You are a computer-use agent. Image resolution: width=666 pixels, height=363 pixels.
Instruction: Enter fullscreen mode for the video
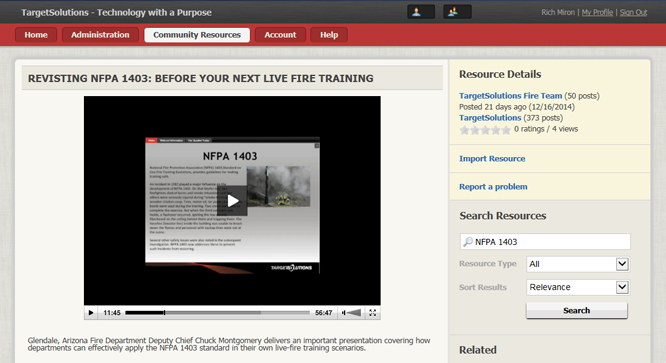(373, 313)
